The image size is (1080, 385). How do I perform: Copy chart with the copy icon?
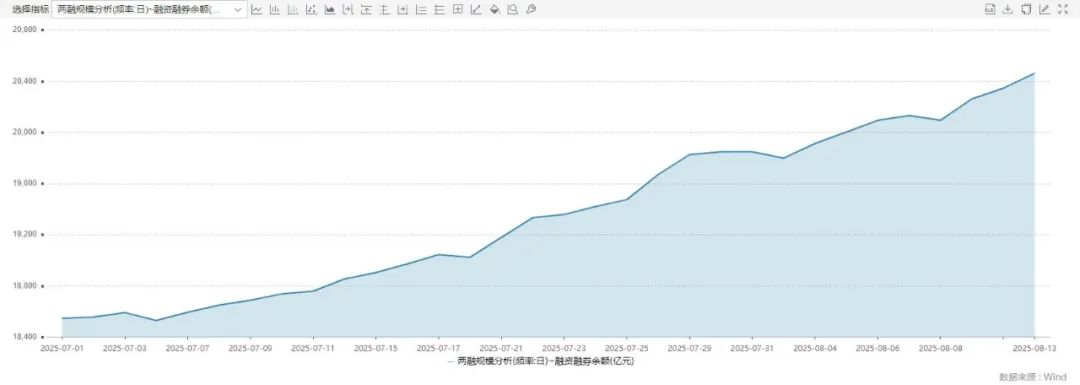1026,10
